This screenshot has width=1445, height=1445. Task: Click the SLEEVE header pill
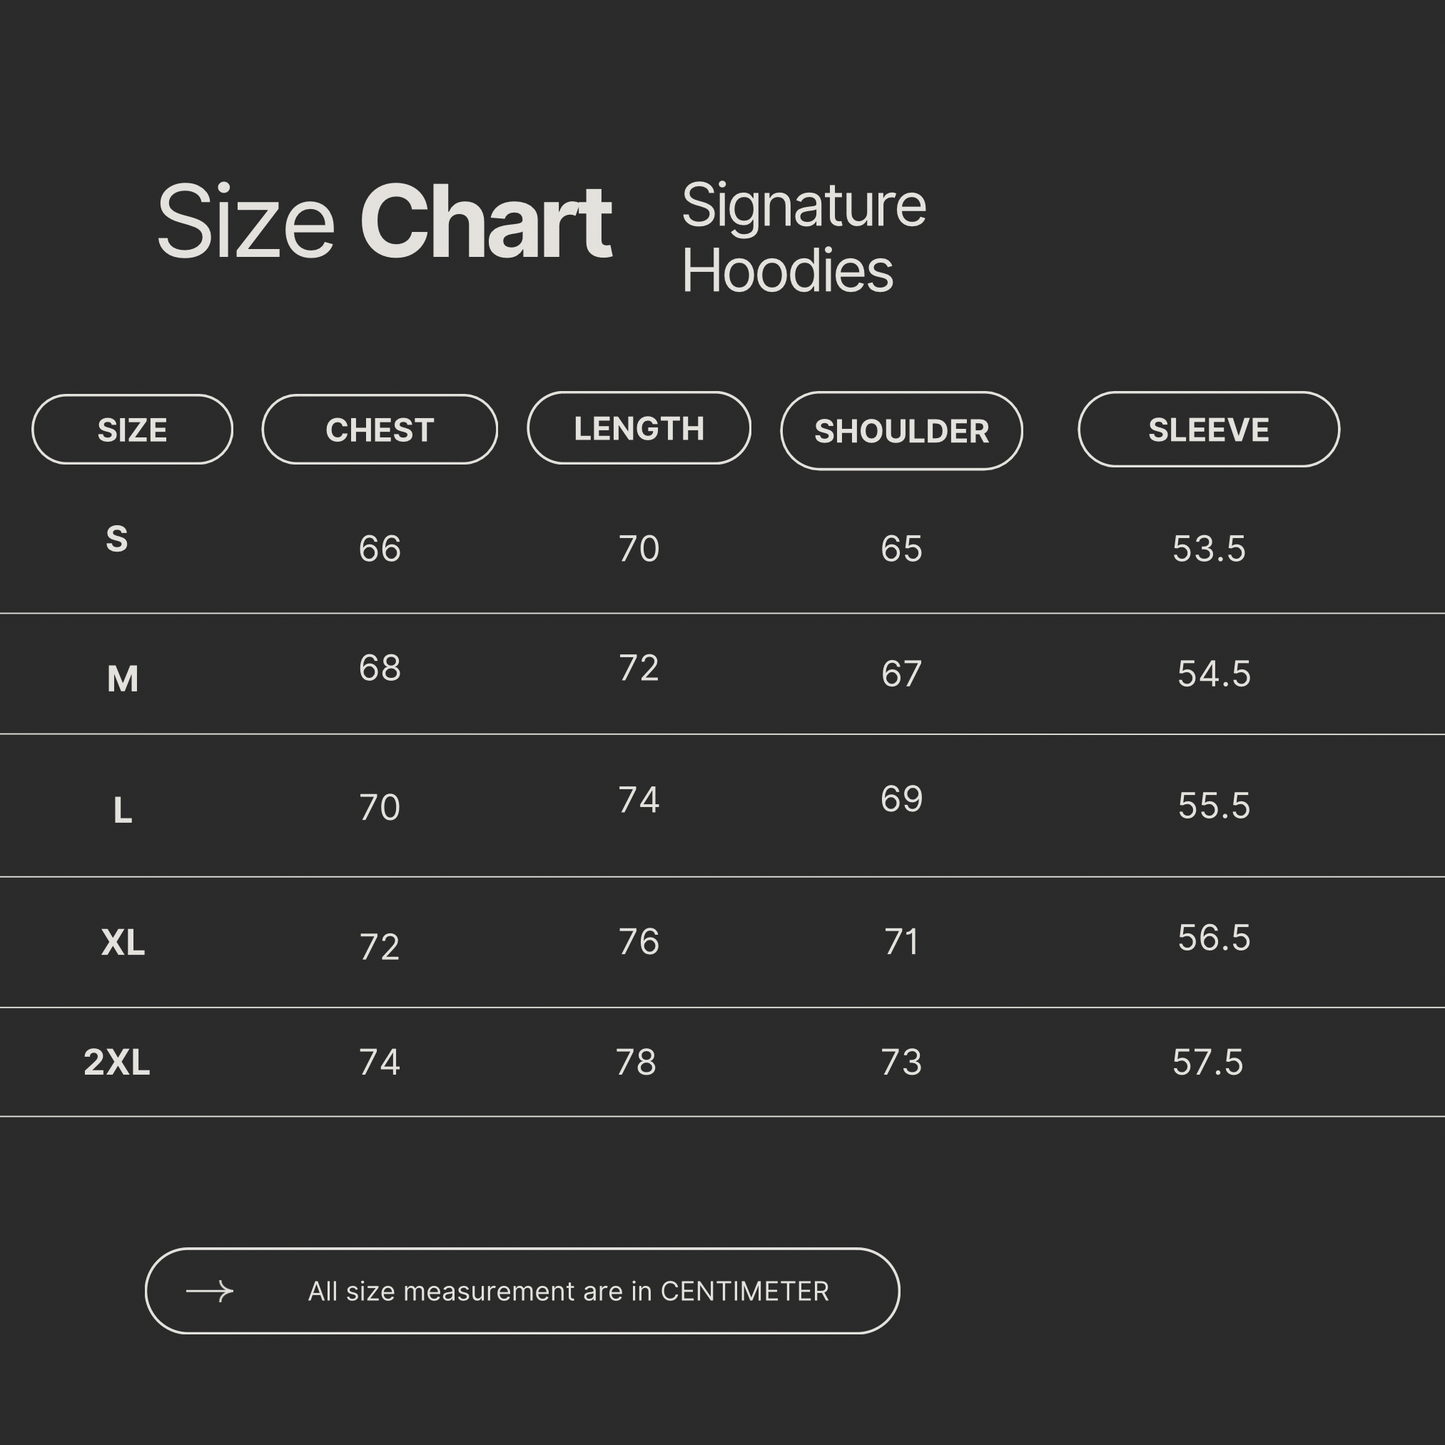pos(1208,430)
